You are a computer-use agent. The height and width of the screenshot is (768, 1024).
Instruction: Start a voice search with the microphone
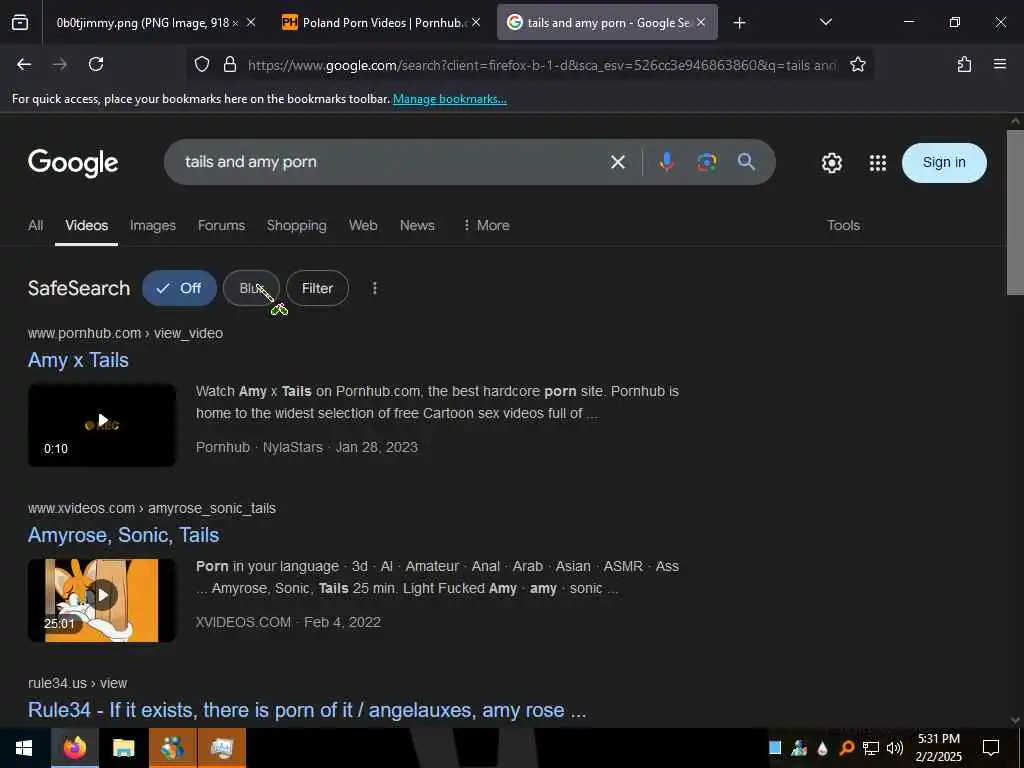click(x=666, y=162)
